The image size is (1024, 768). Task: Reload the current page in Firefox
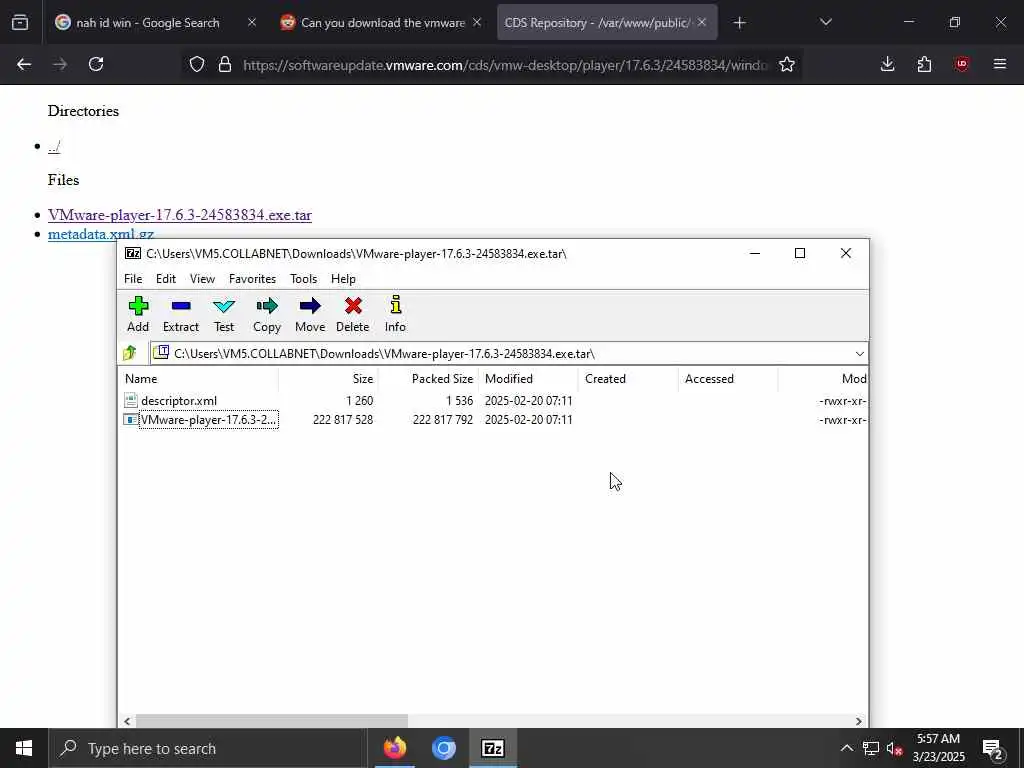tap(96, 64)
